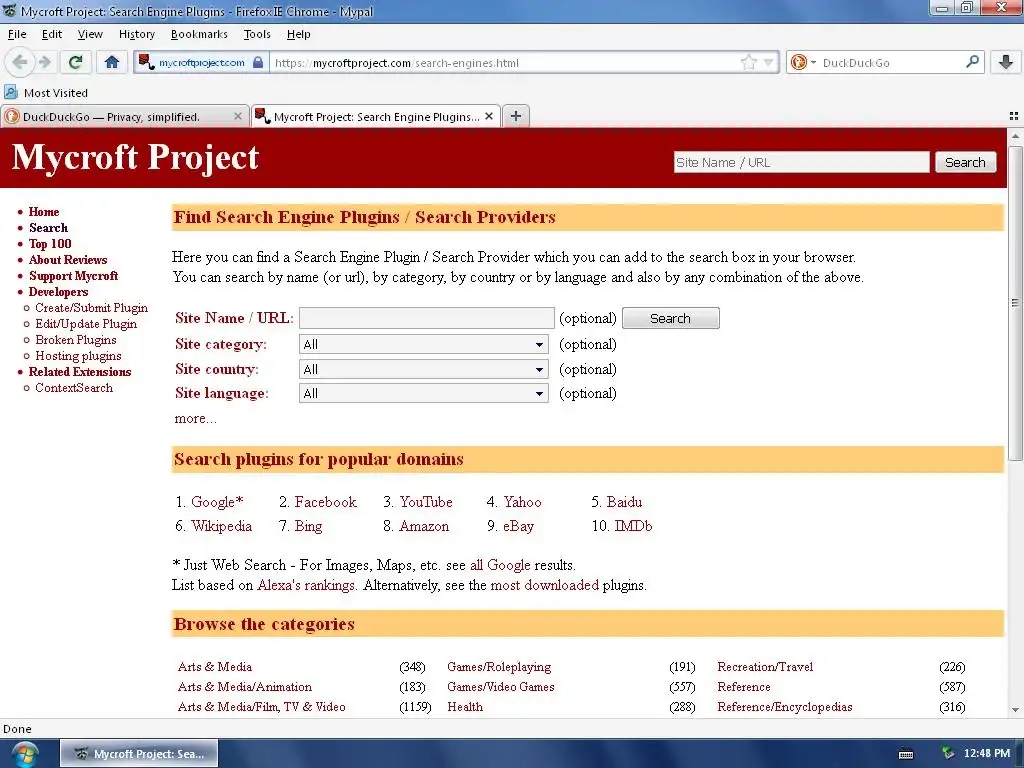
Task: Click the scrollbar down arrow
Action: tap(1015, 710)
